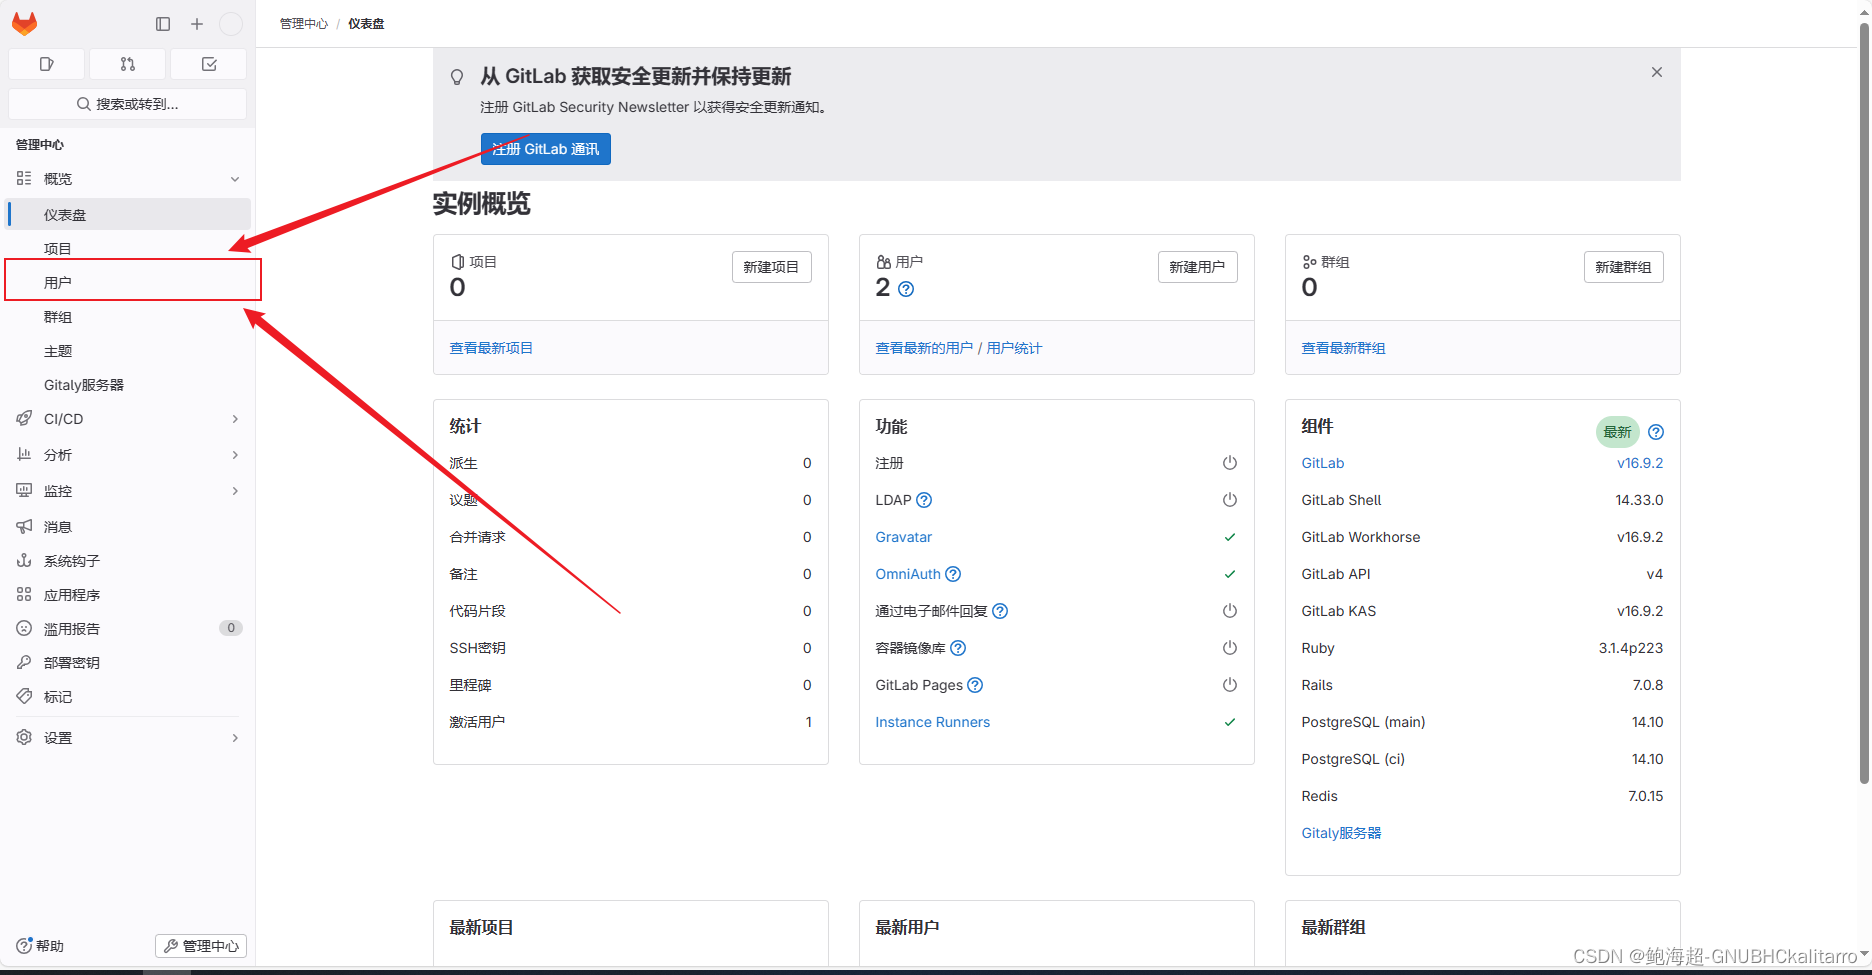Open the Gravatar link
The image size is (1872, 975).
click(x=904, y=537)
